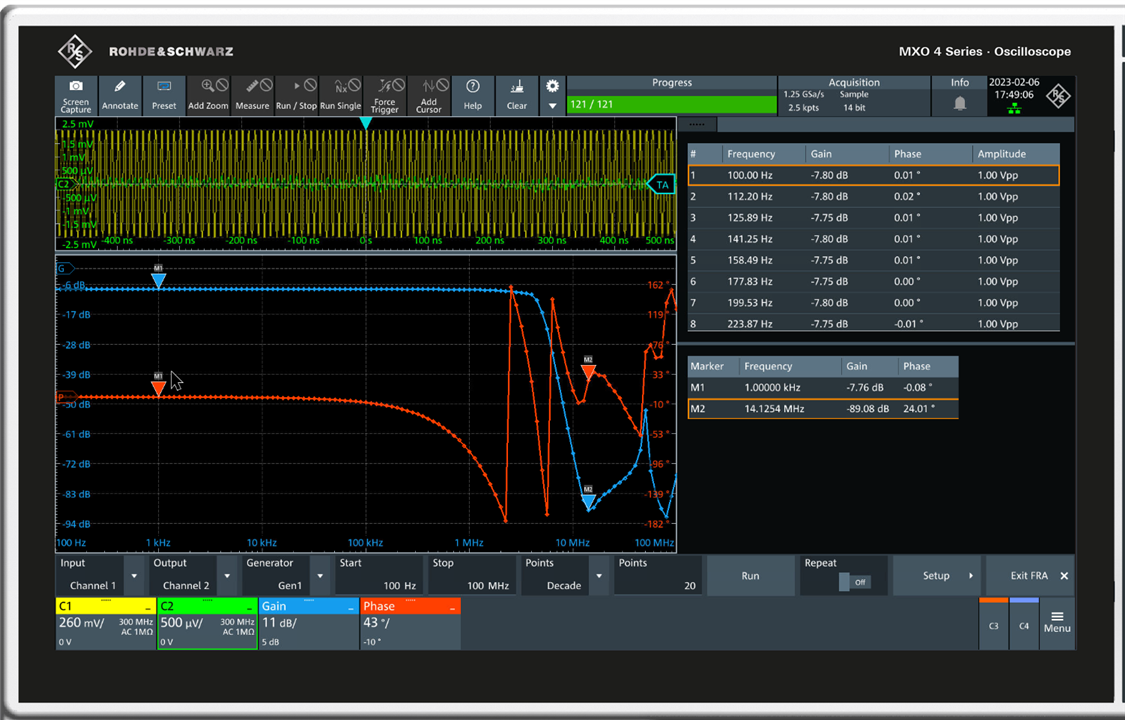Toggle the Repeat switch on
1125x720 pixels.
click(853, 582)
